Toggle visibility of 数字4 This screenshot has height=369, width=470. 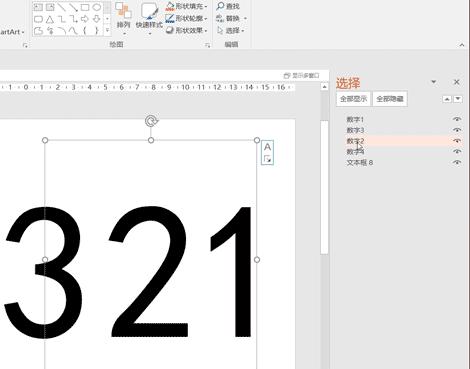pyautogui.click(x=457, y=152)
